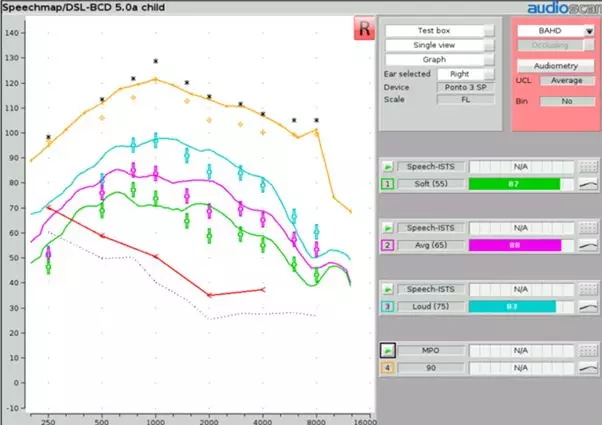602x425 pixels.
Task: Play the Avg (65) speech test
Action: click(386, 228)
